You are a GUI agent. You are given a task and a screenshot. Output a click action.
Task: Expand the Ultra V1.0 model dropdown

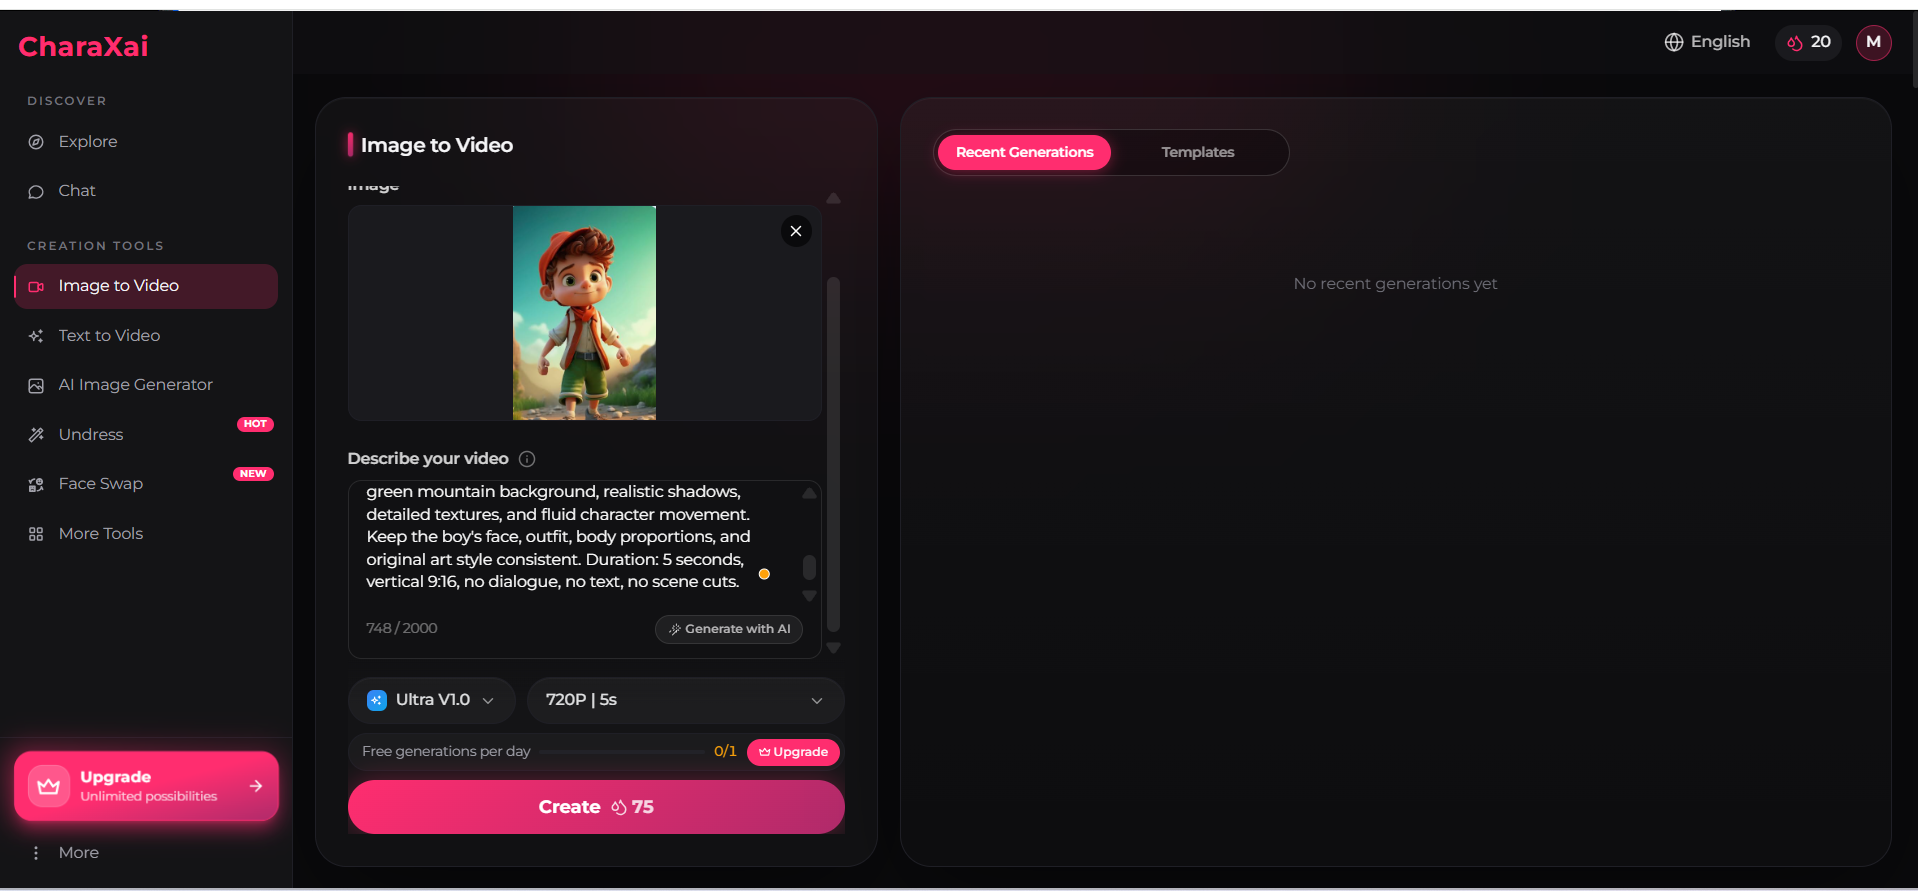click(x=432, y=700)
